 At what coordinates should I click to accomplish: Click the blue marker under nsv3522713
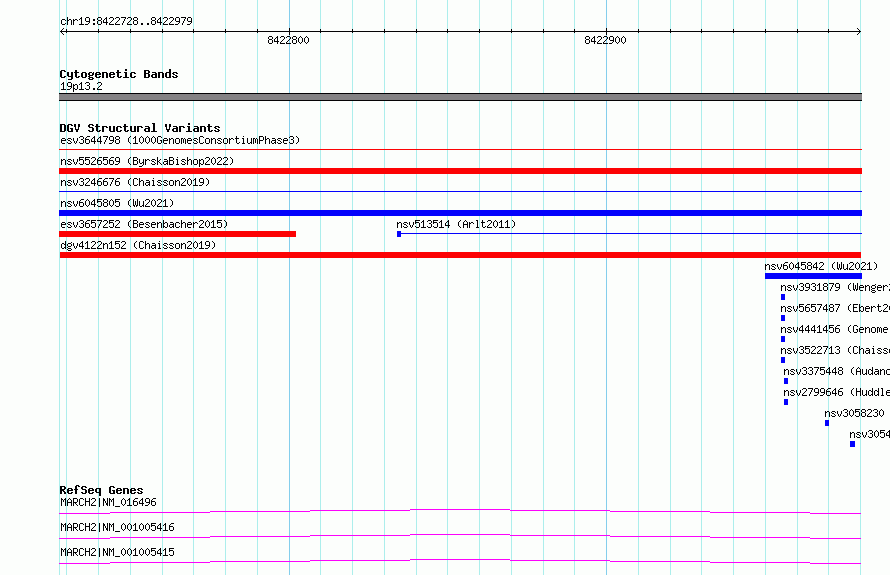pos(783,360)
